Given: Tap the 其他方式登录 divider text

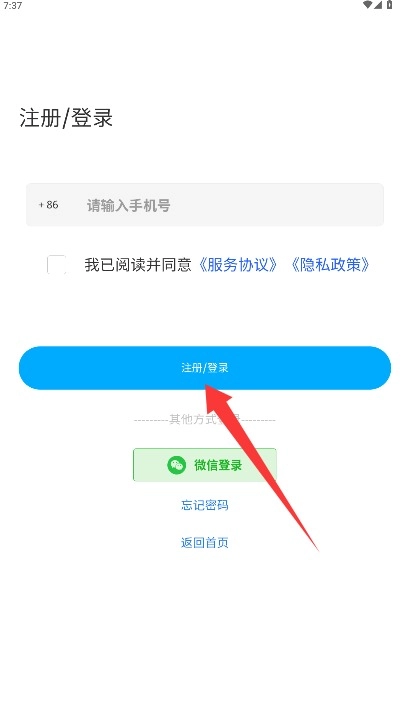Looking at the screenshot, I should coord(205,420).
